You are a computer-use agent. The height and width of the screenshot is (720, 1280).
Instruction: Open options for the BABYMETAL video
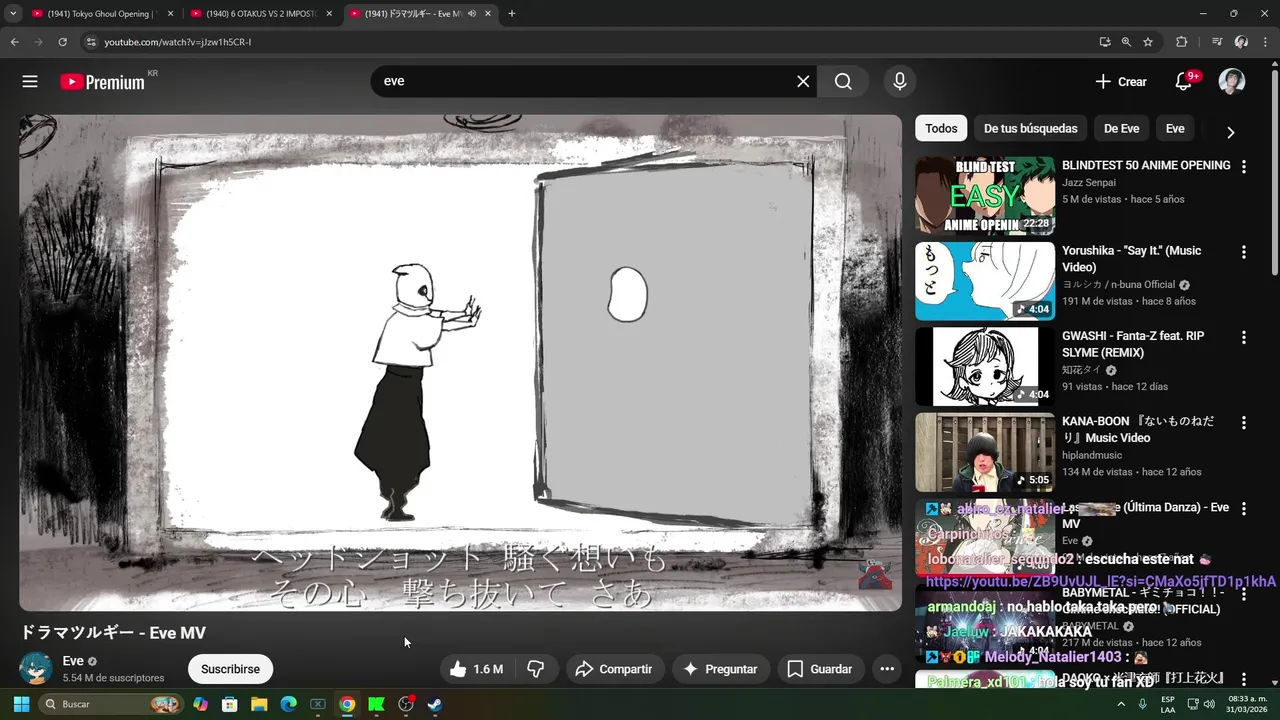click(x=1244, y=594)
